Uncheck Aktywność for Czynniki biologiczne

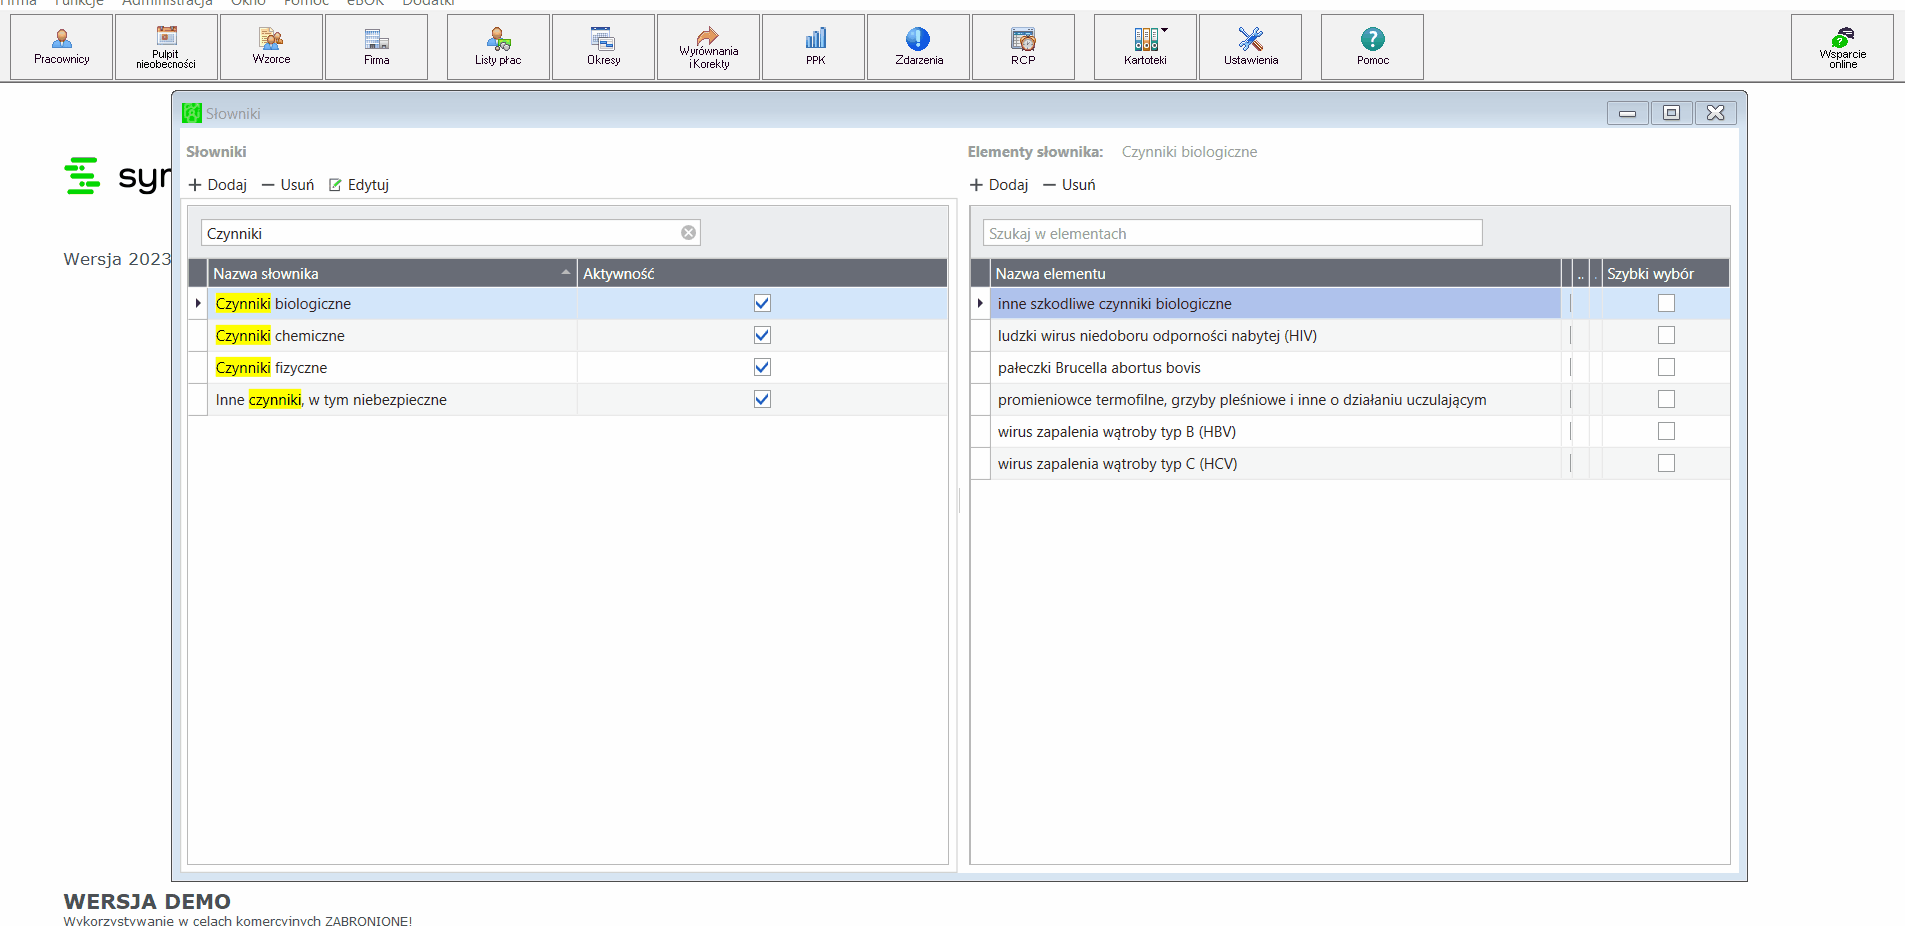pos(762,303)
